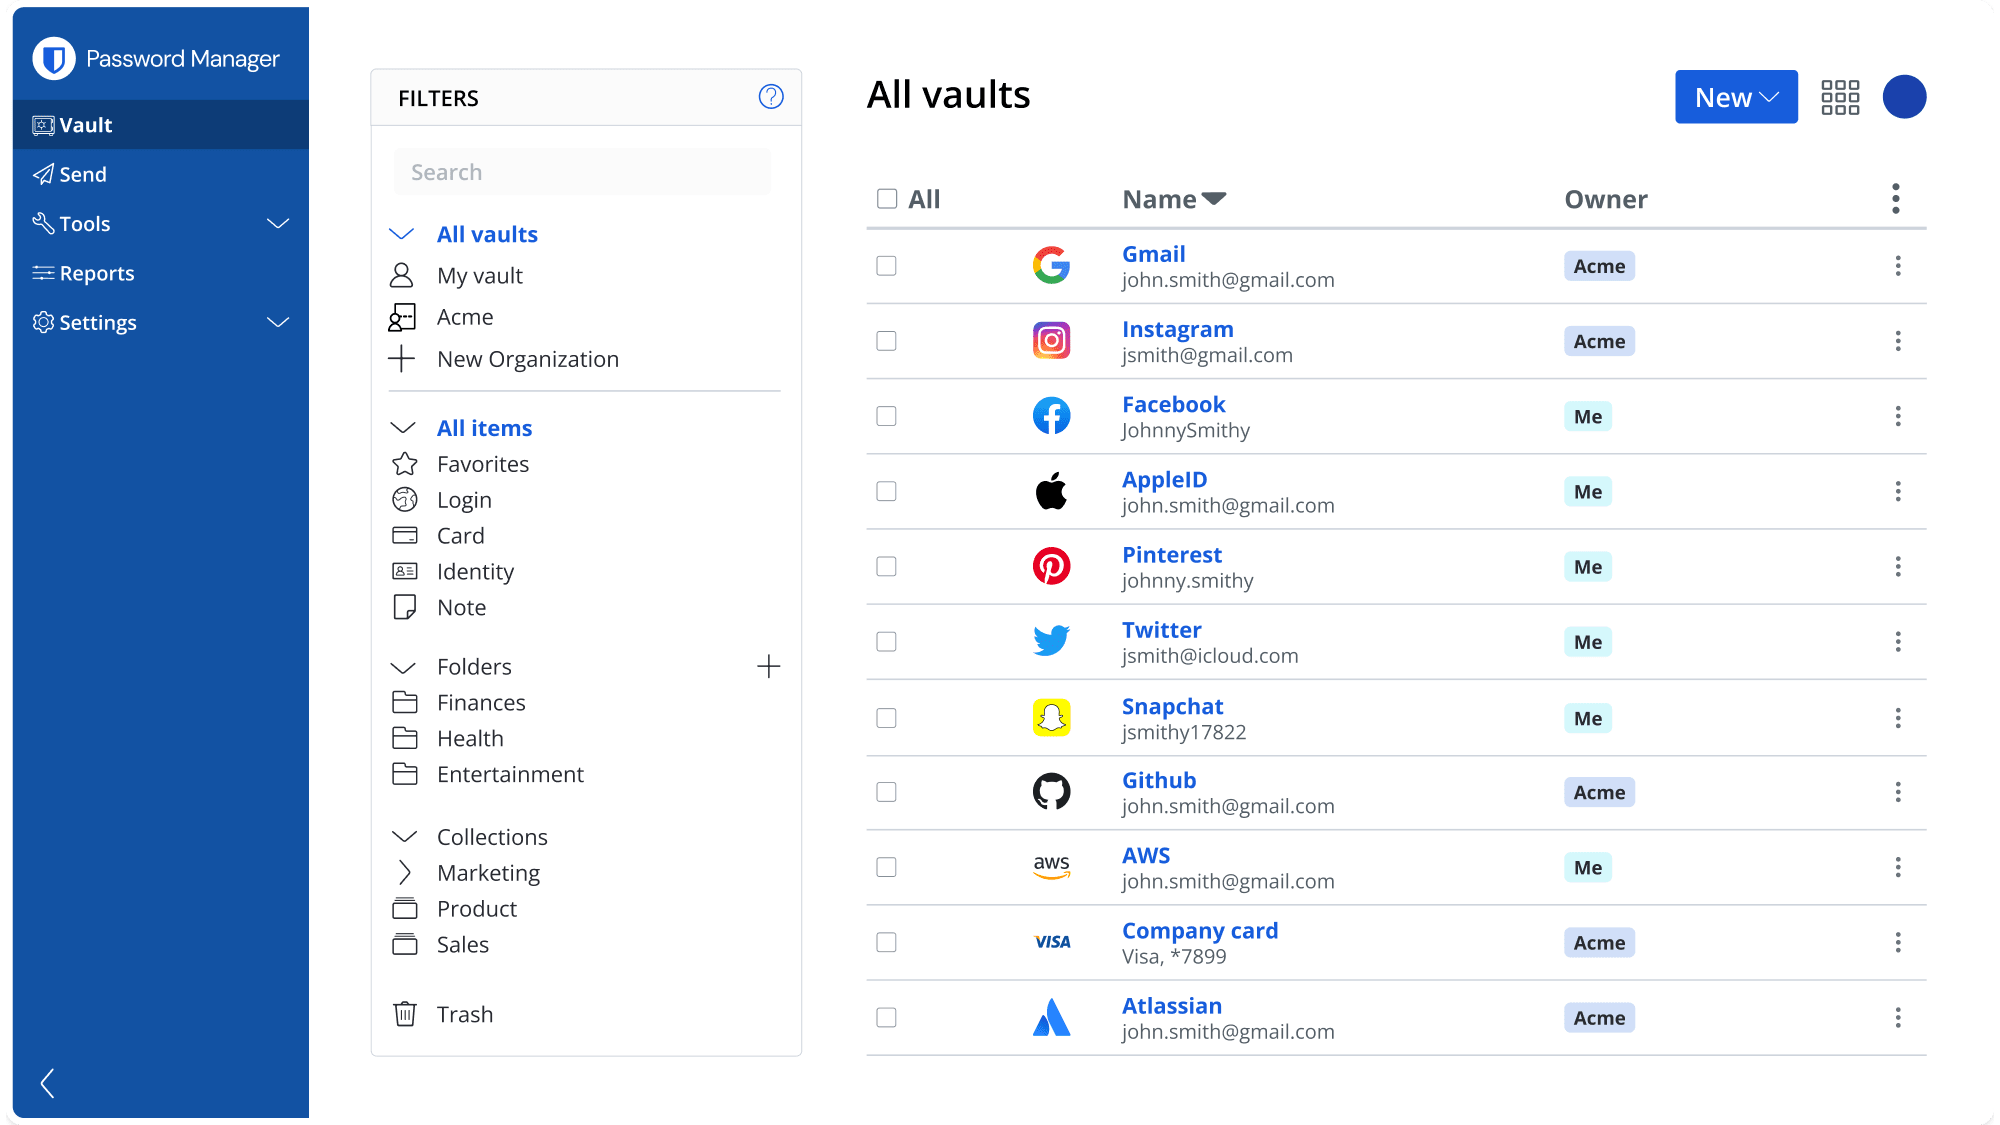Screen dimensions: 2000x1125
Task: Check the Select All checkbox
Action: click(887, 199)
